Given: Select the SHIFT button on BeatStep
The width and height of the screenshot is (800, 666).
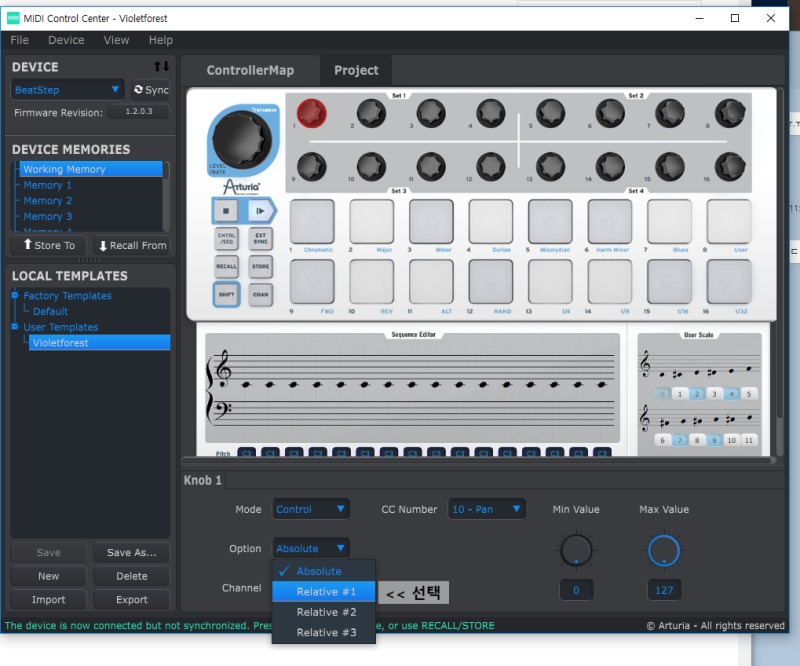Looking at the screenshot, I should click(x=226, y=294).
